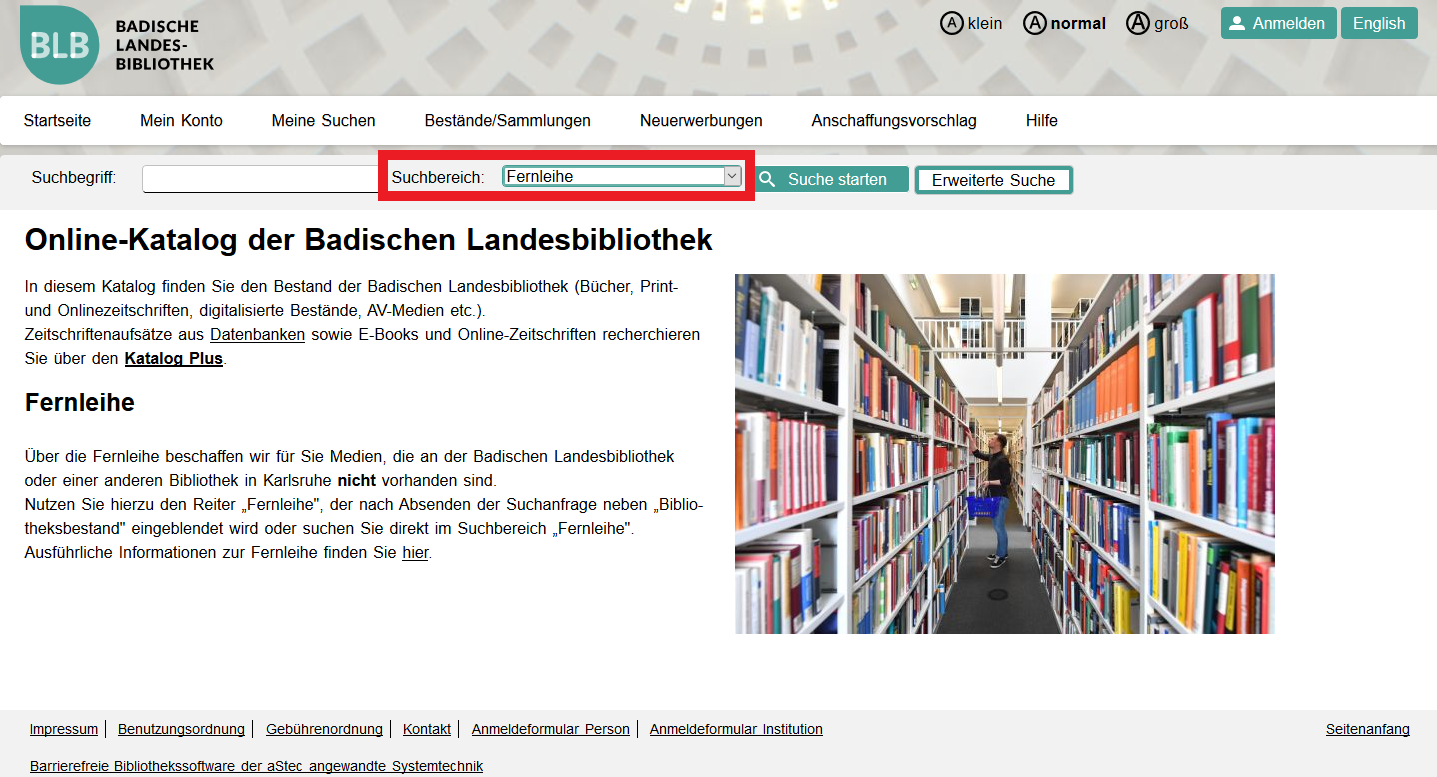
Task: Start search with Suche starten
Action: 832,179
